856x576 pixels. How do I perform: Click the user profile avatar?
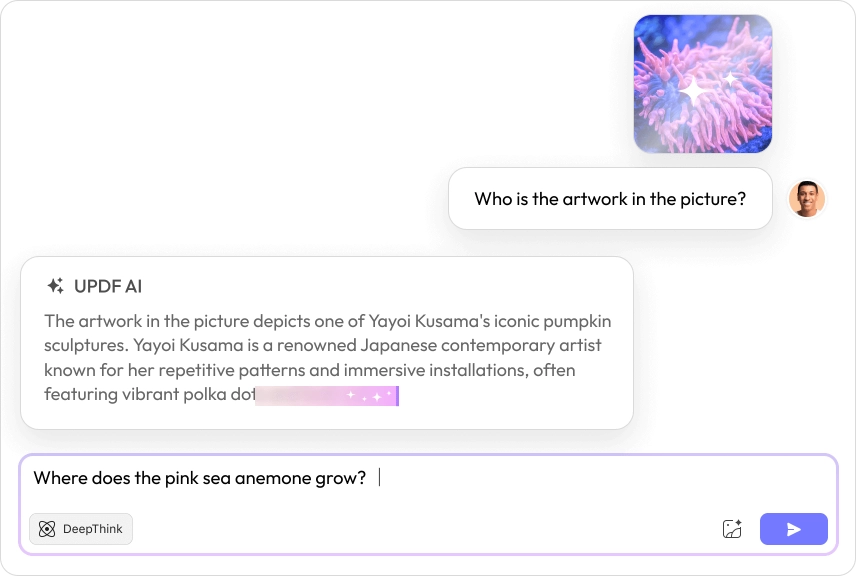click(x=806, y=199)
